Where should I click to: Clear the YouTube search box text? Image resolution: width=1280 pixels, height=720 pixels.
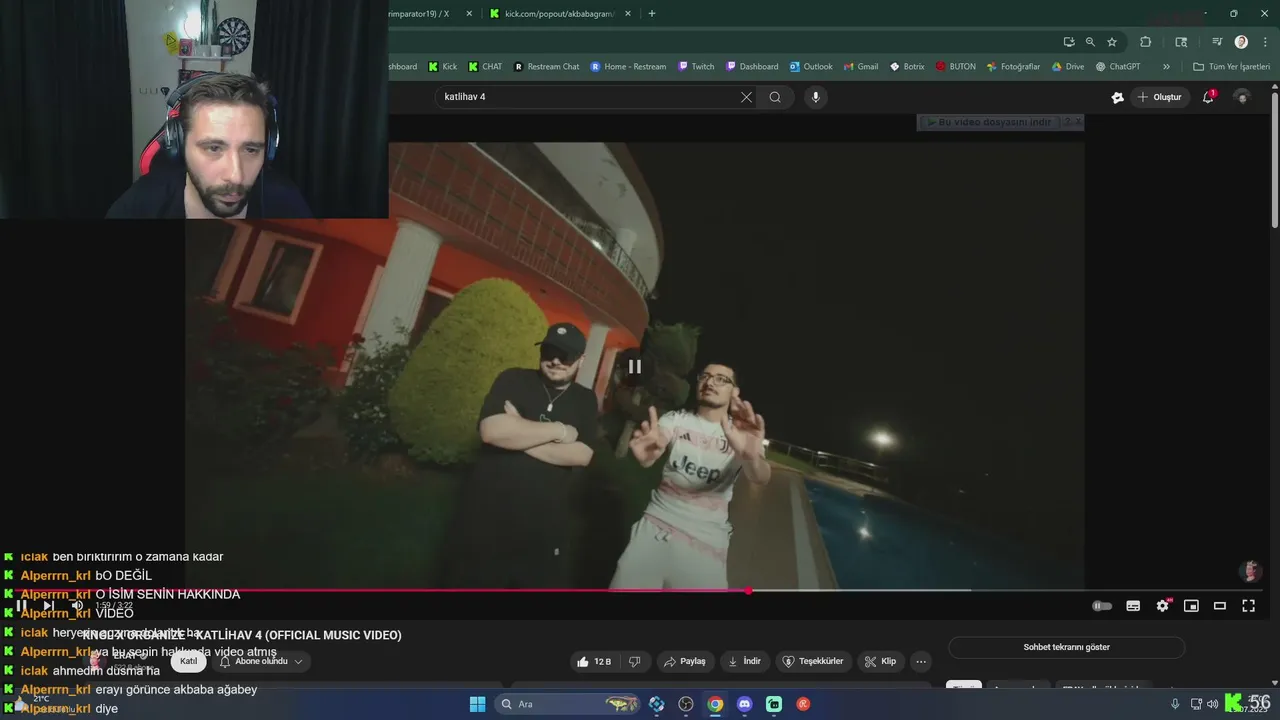[x=746, y=97]
